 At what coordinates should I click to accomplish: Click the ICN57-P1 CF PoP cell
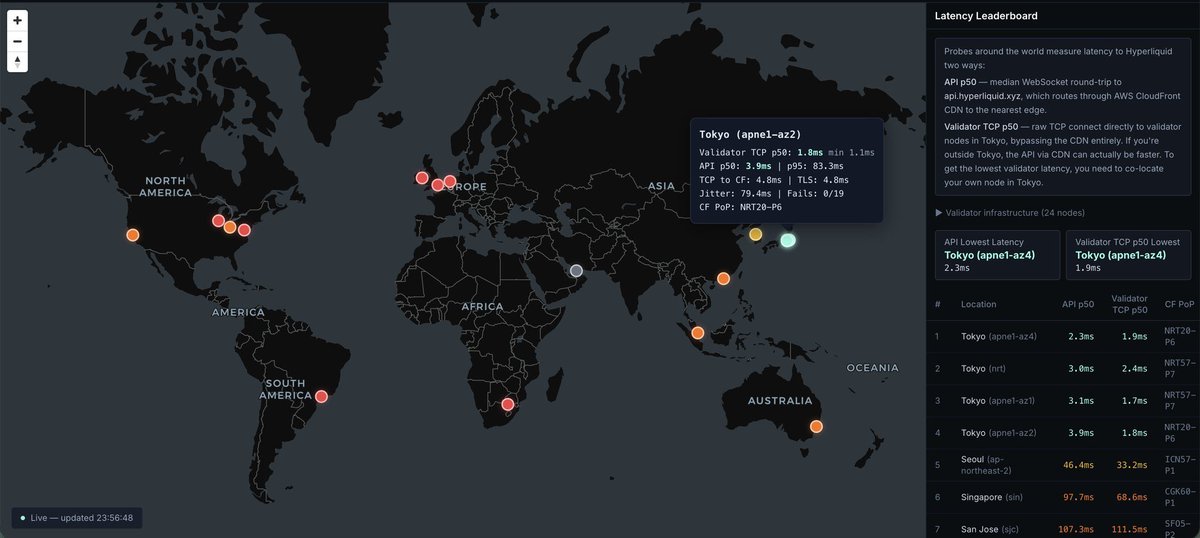tap(1180, 465)
